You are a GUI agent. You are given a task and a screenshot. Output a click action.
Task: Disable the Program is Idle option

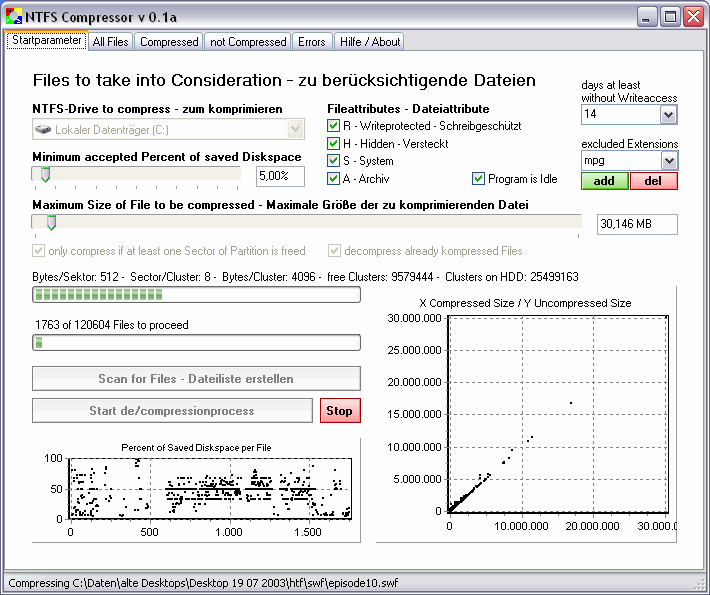(x=478, y=179)
